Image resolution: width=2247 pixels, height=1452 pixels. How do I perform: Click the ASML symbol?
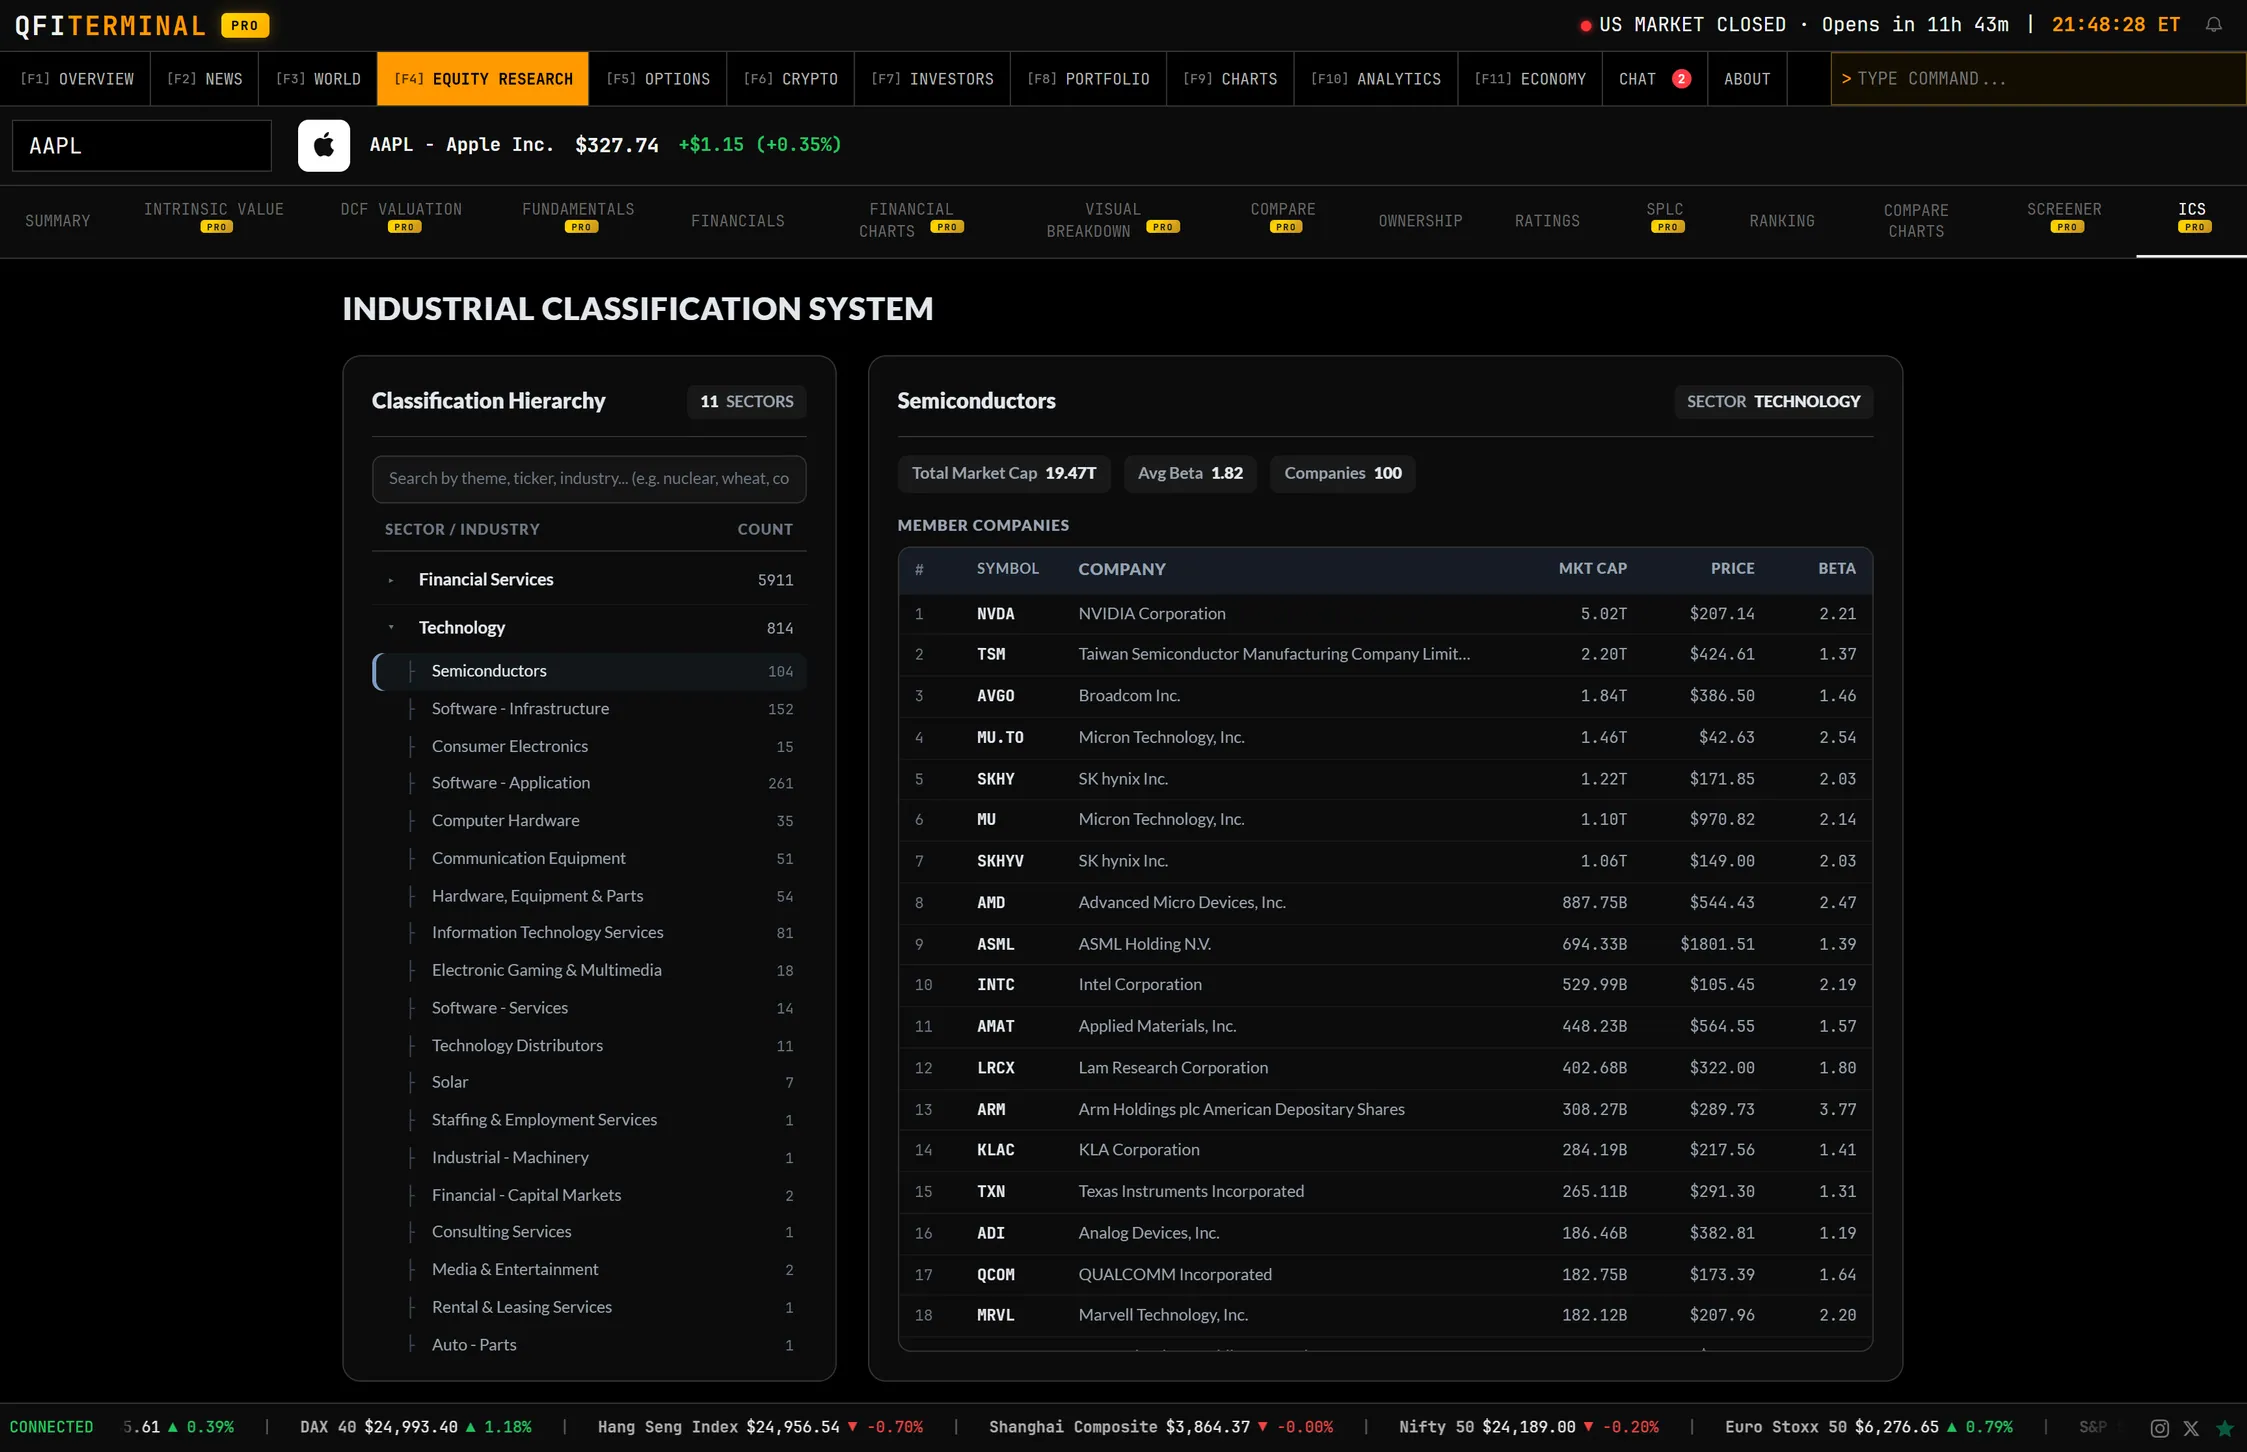tap(995, 945)
